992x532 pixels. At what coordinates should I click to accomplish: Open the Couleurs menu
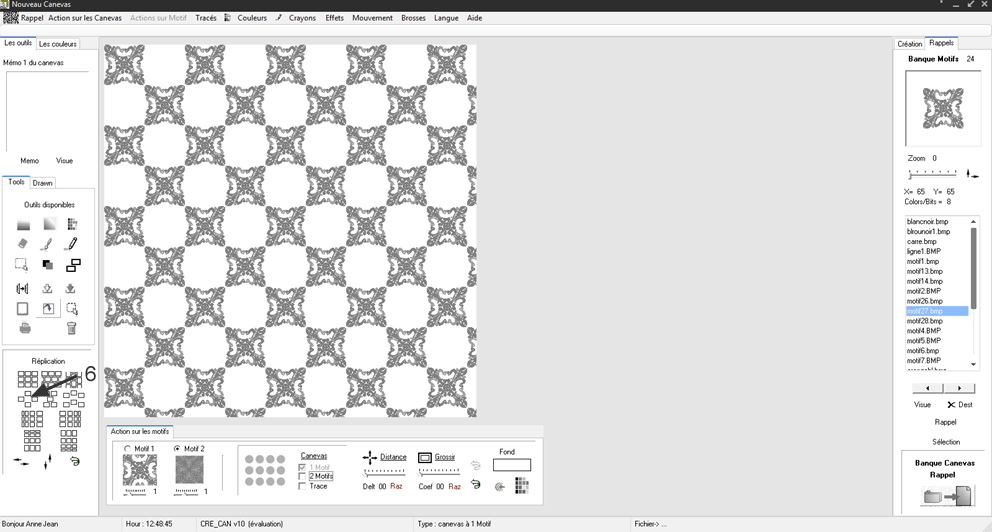[x=251, y=18]
